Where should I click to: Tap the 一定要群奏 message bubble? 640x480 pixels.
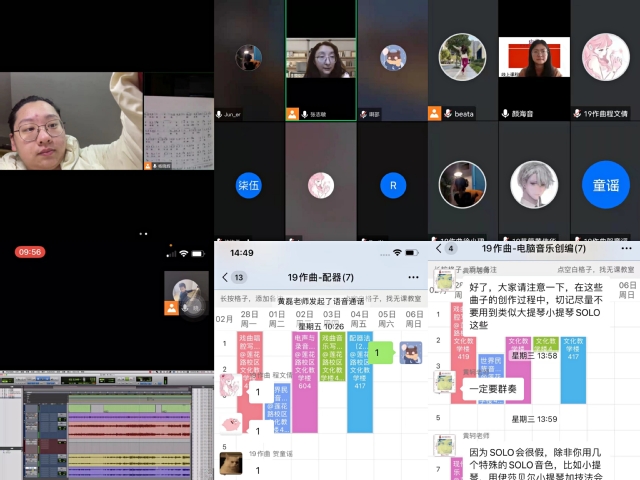point(493,389)
